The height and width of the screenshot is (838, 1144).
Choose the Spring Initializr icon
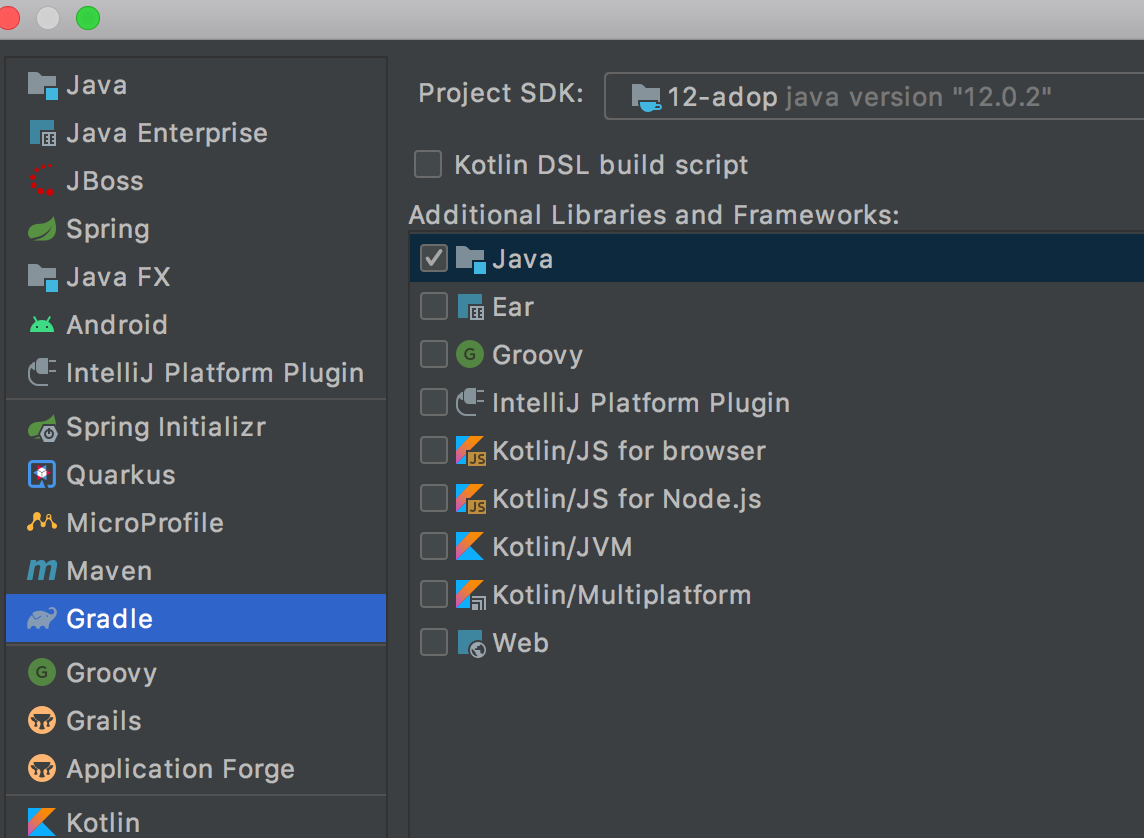tap(42, 427)
